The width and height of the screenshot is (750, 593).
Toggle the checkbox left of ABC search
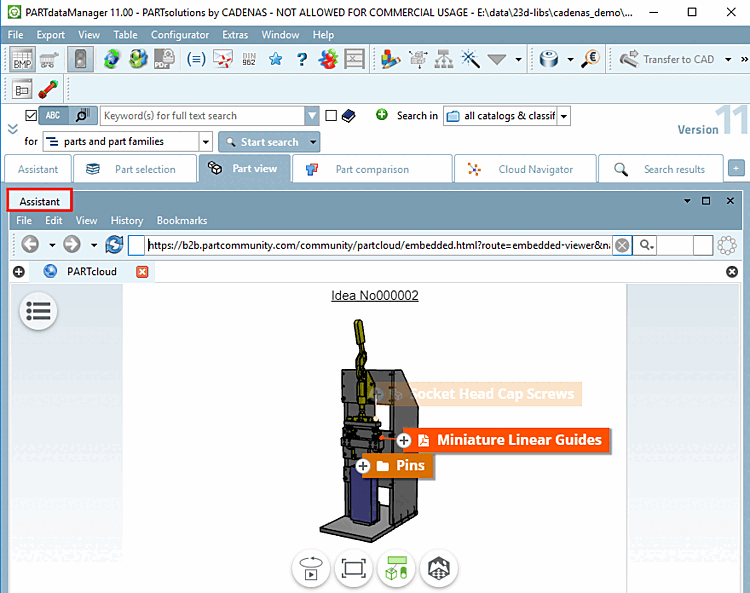[x=31, y=115]
